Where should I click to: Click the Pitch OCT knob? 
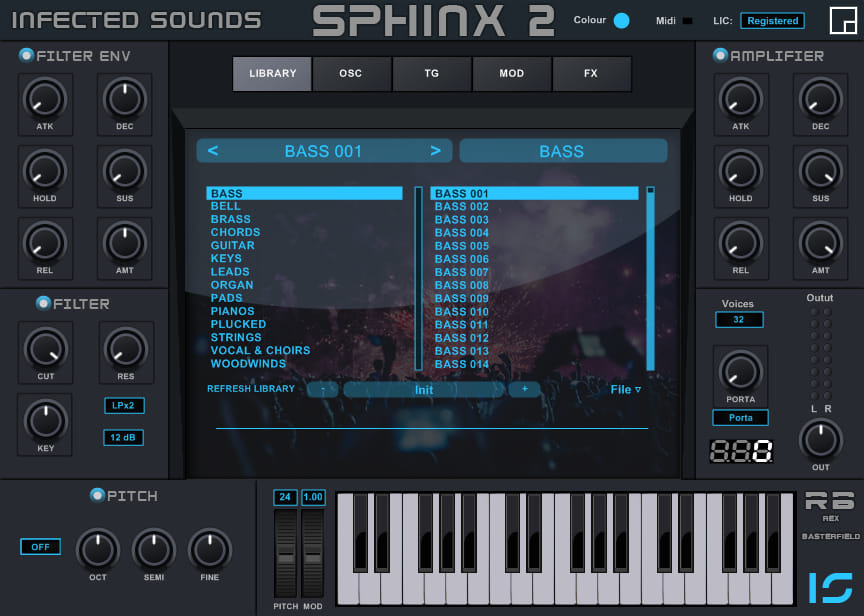[x=98, y=550]
